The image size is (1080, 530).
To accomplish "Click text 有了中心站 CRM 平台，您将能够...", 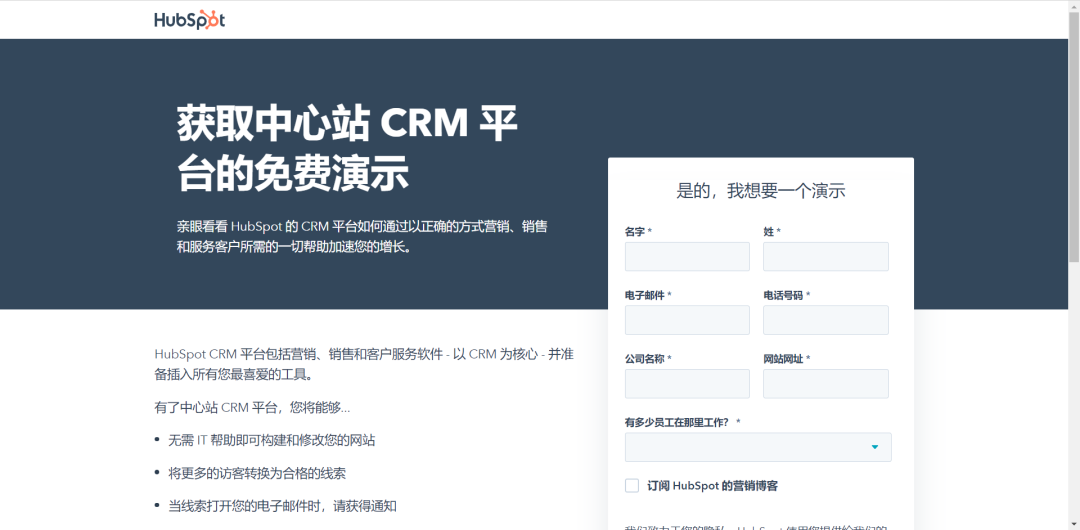I will (252, 407).
